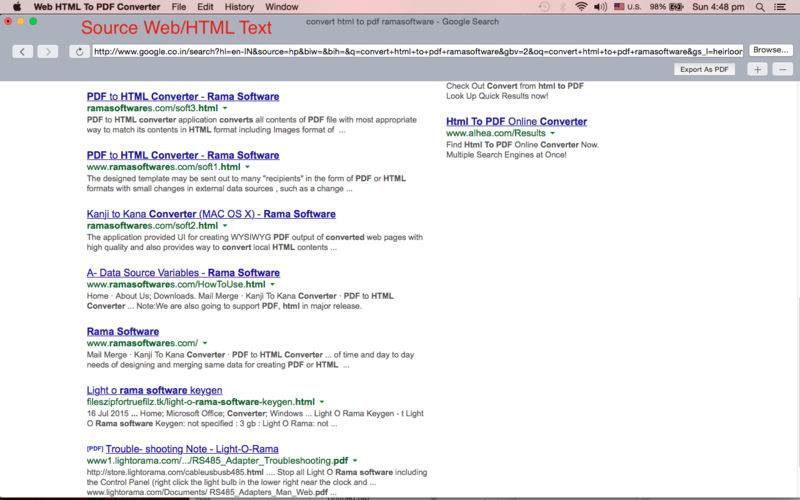Open Kanji to Kana Converter (MAC OS X) link
The width and height of the screenshot is (800, 500).
click(211, 214)
